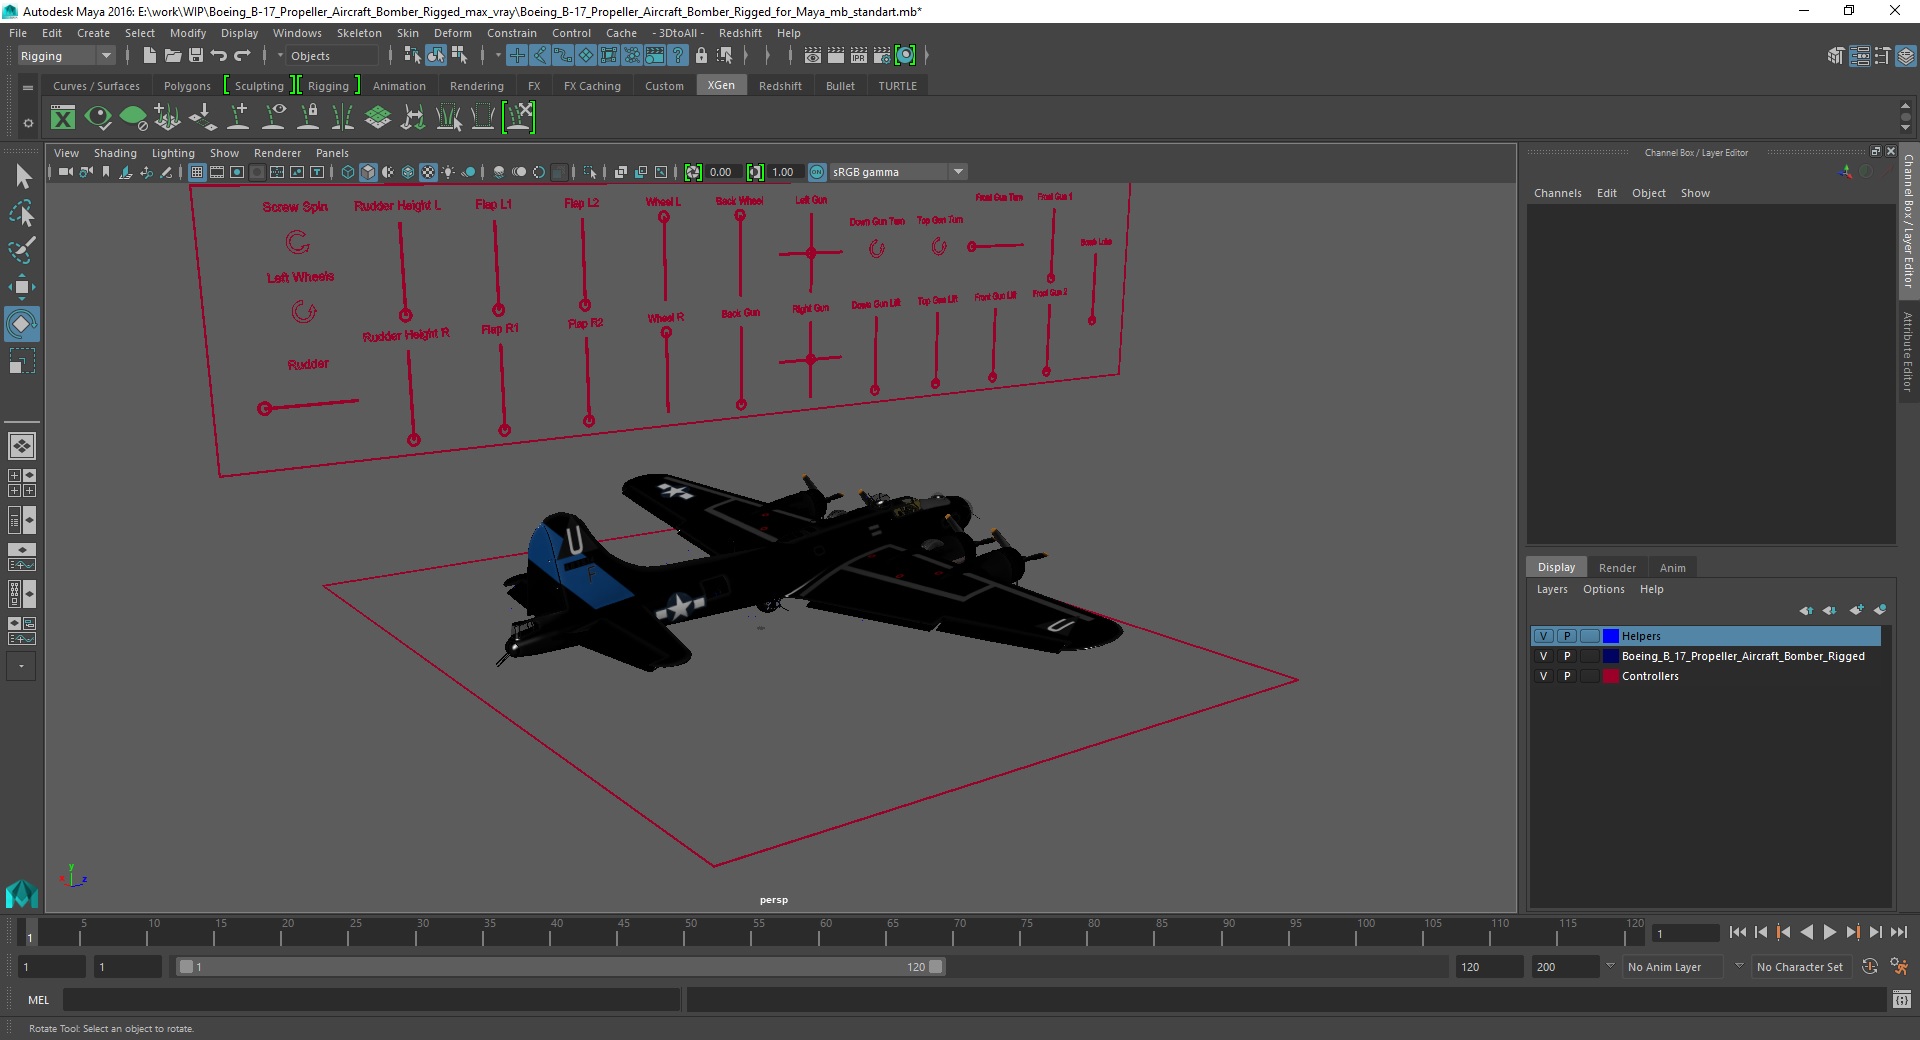Move Helpers layer up arrow icon
Screen dimensions: 1920x1040
(x=1806, y=610)
